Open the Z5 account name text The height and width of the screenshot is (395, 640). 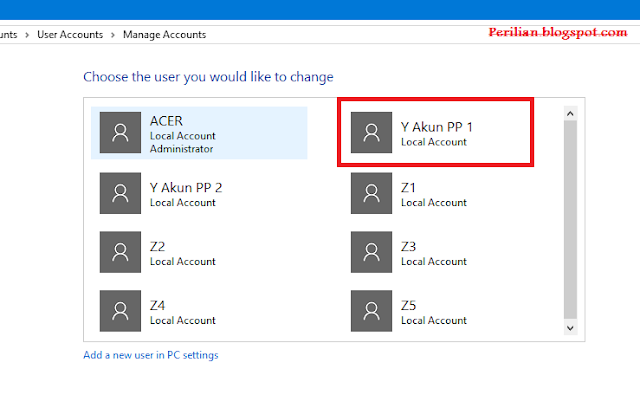pos(408,305)
